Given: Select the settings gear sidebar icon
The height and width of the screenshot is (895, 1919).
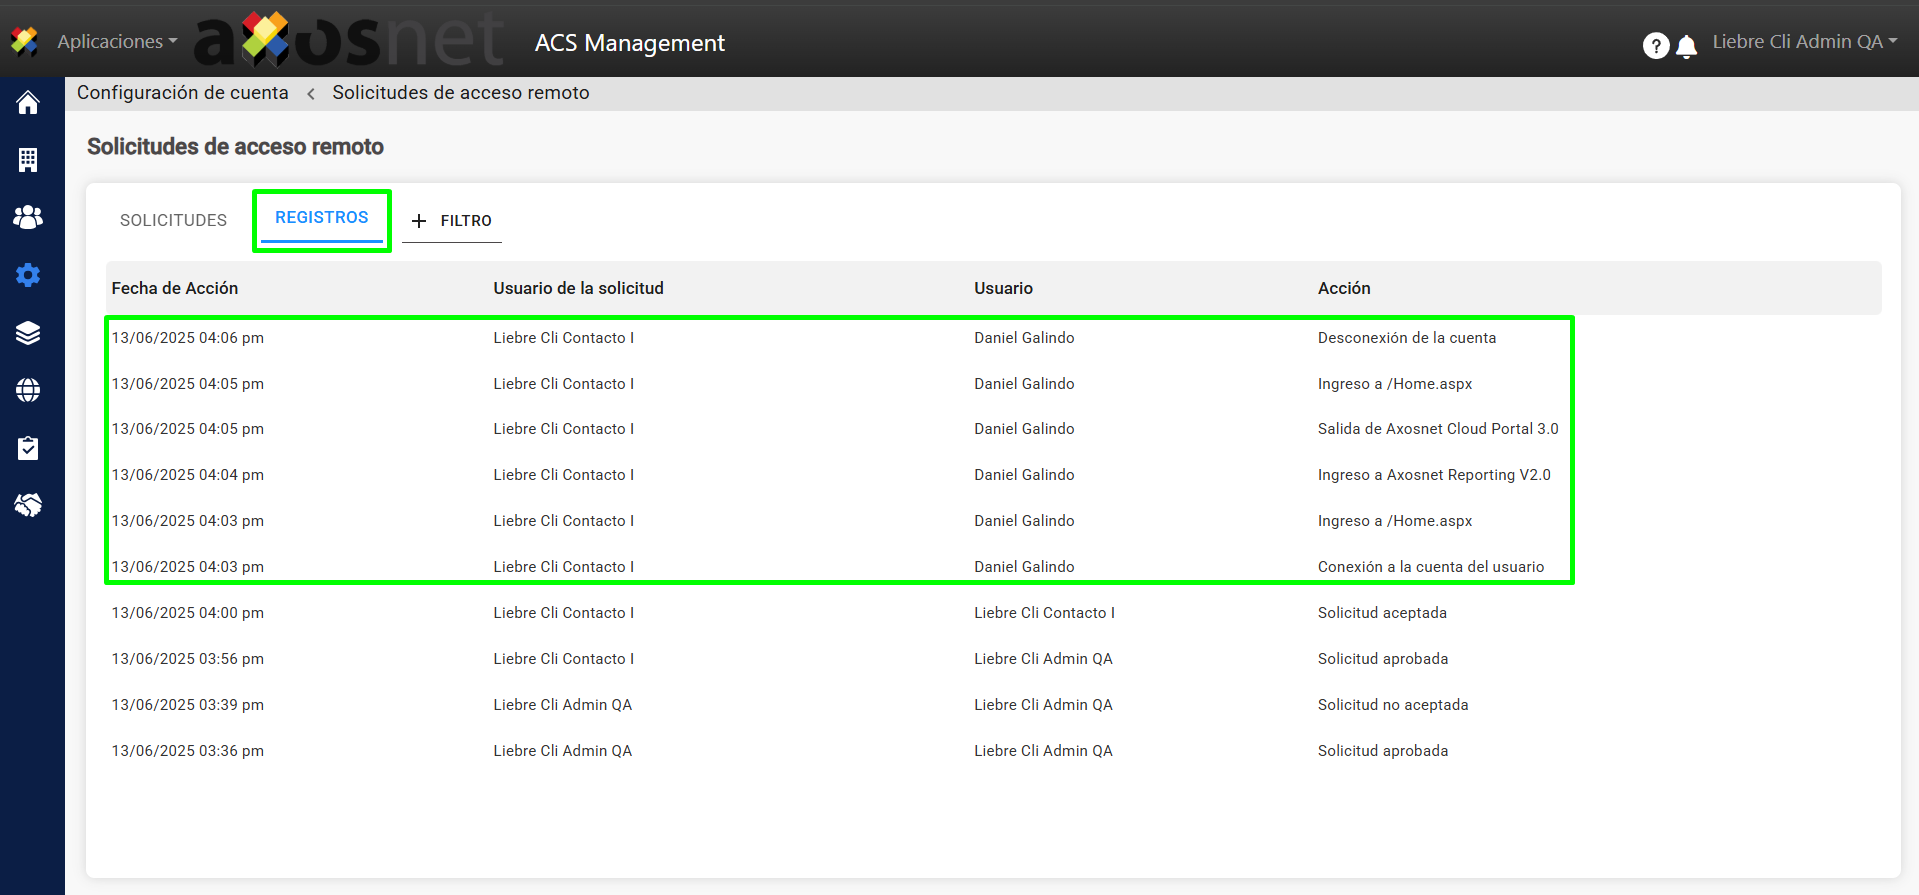Looking at the screenshot, I should (x=28, y=275).
